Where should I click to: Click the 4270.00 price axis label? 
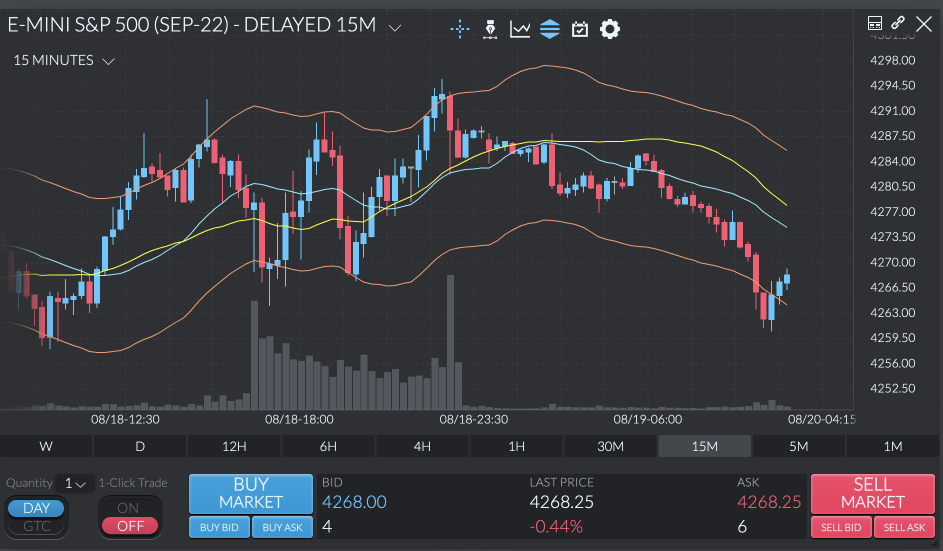coord(892,262)
